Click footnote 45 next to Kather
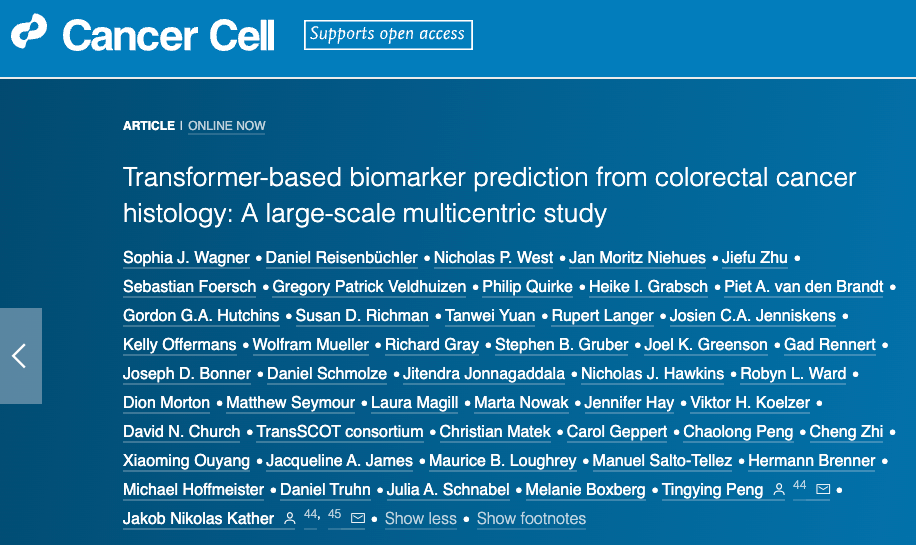The height and width of the screenshot is (545, 916). click(x=334, y=514)
